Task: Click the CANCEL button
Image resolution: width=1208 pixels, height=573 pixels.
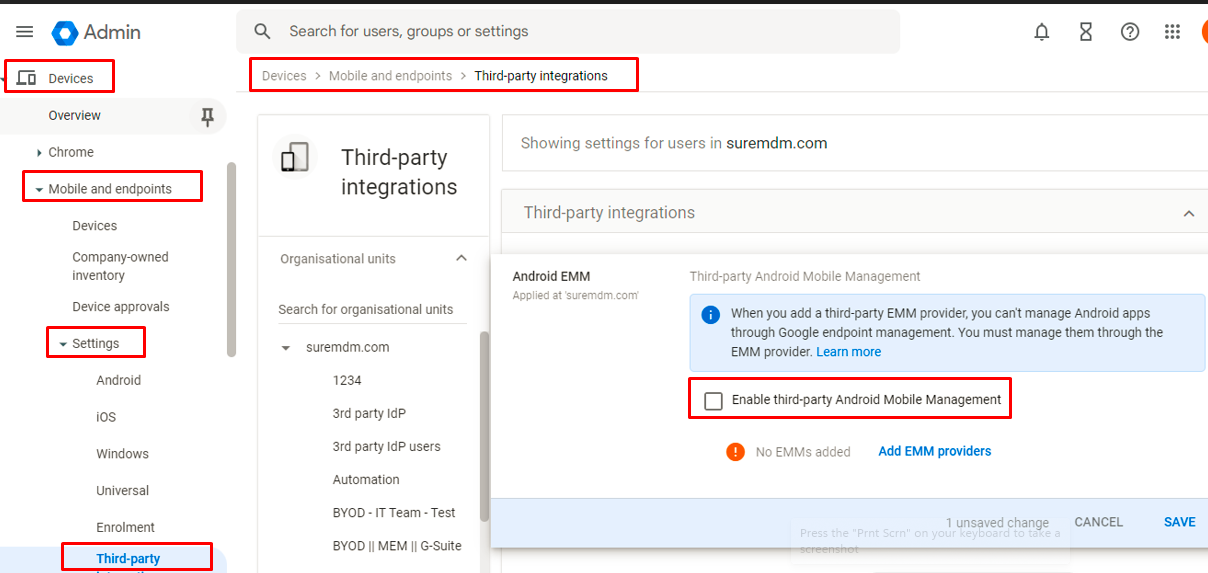Action: coord(1099,522)
